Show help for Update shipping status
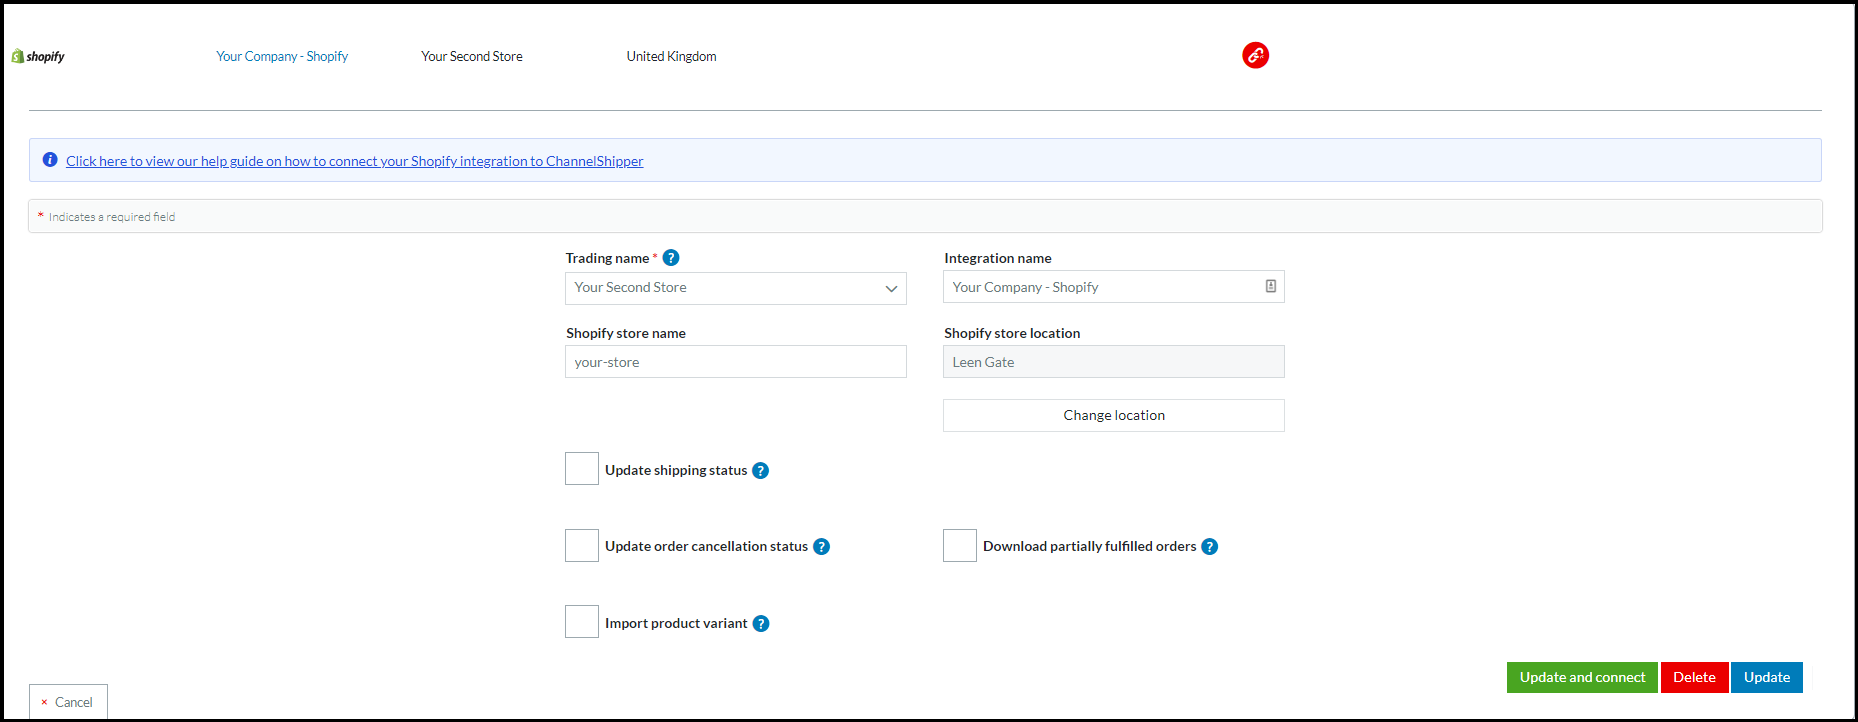This screenshot has width=1858, height=722. [760, 470]
